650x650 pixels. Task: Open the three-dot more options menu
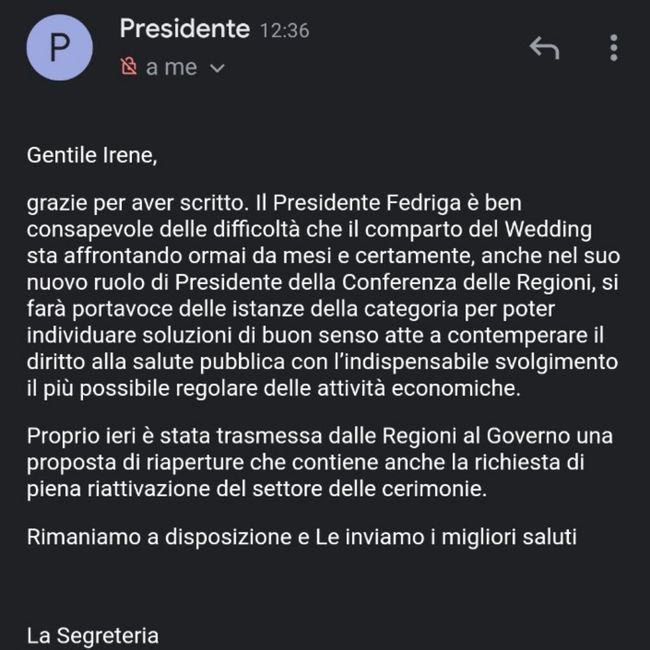coord(614,47)
